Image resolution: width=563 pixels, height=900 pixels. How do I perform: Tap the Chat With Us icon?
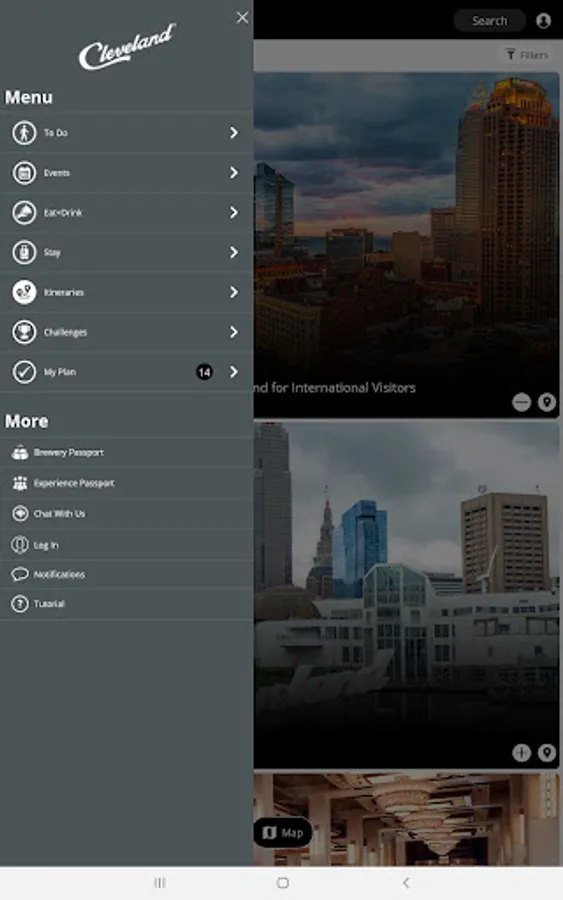click(x=20, y=513)
